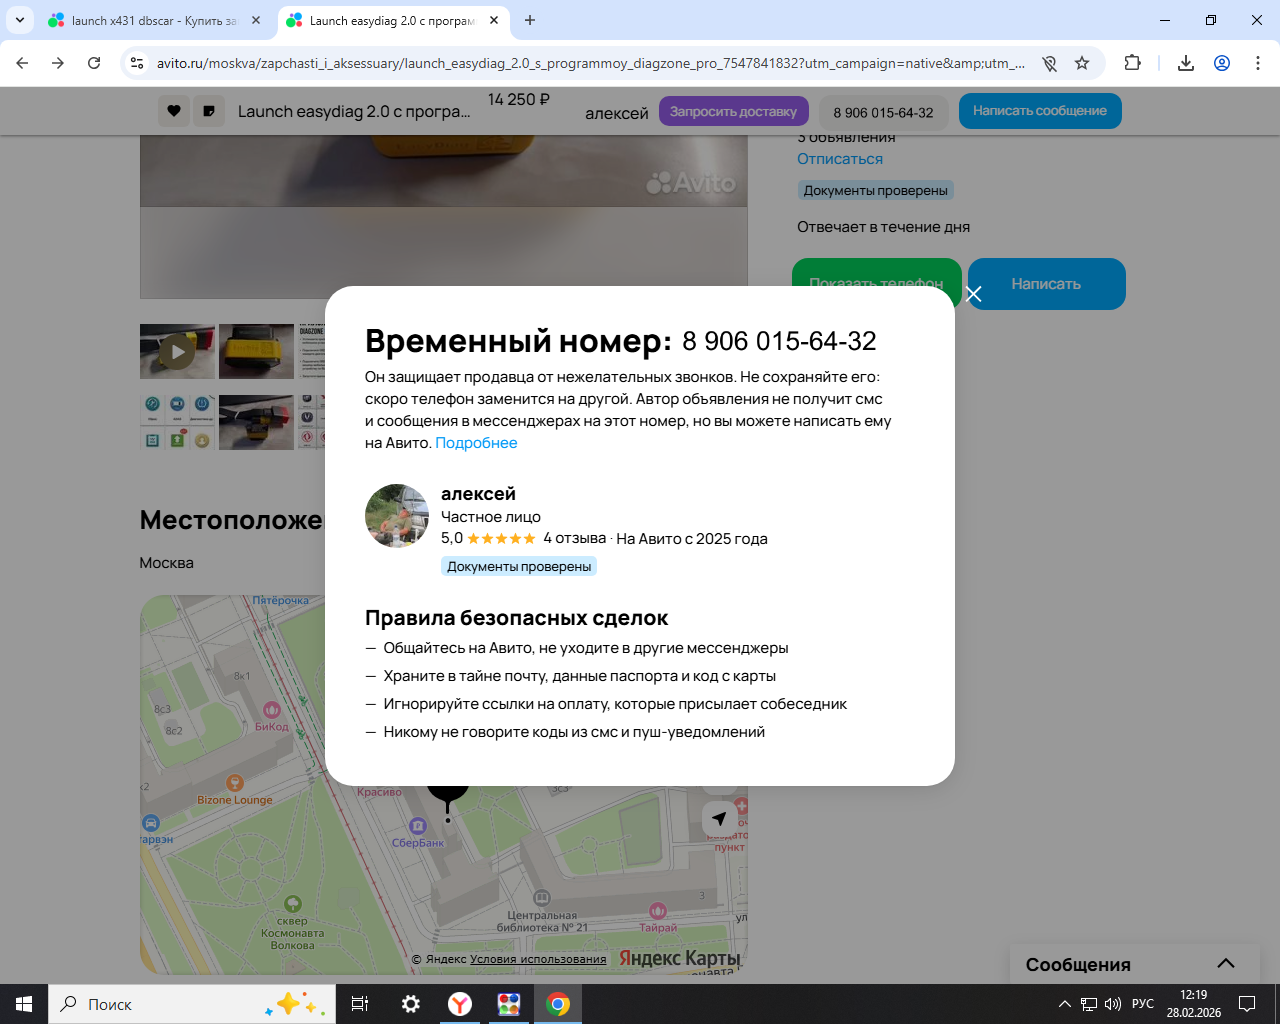Open Yandex Browser from taskbar
Screen dimensions: 1280x1024
click(x=460, y=1004)
